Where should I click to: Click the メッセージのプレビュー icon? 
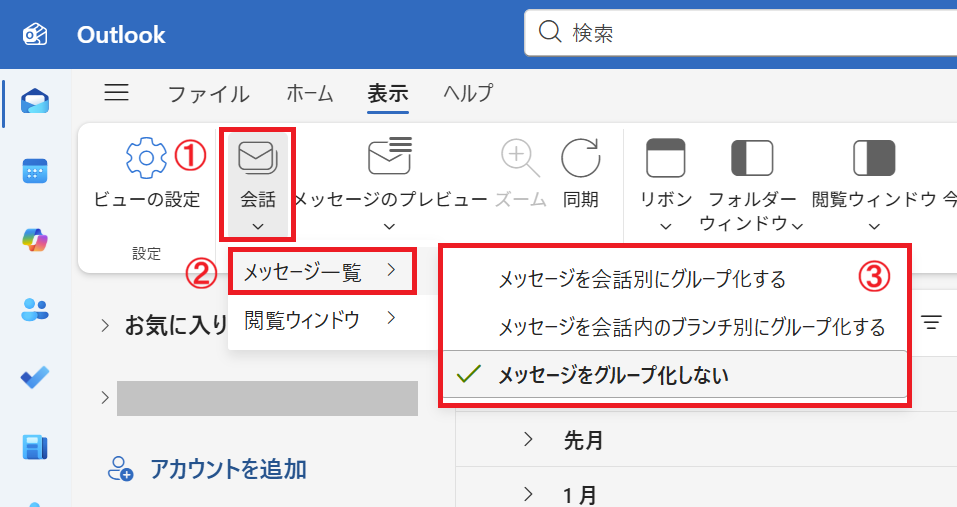click(390, 156)
